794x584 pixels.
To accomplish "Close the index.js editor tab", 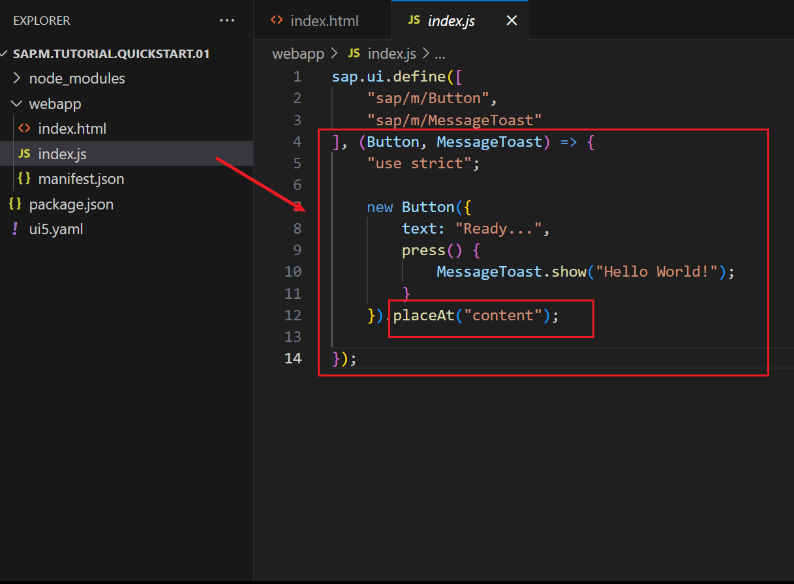I will (x=512, y=20).
